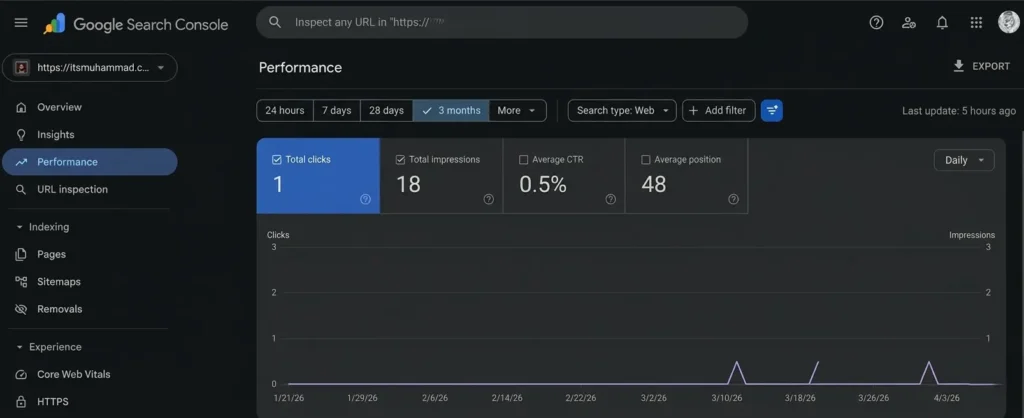Screen dimensions: 1024x418
Task: Open help tooltip on Total clicks card
Action: point(366,199)
